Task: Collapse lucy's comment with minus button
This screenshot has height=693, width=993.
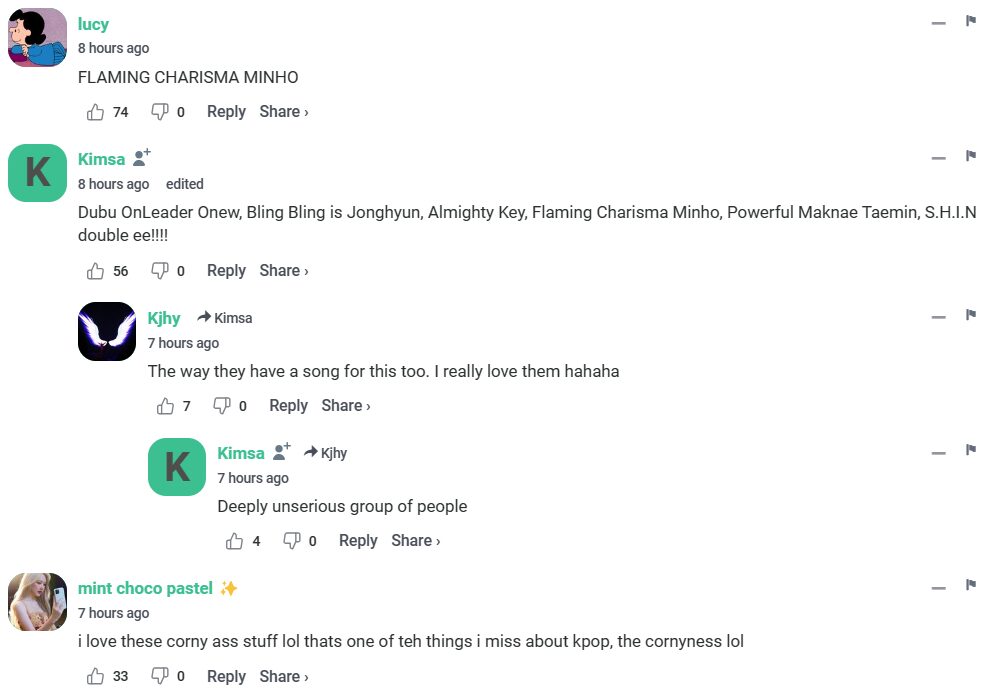Action: pyautogui.click(x=938, y=22)
